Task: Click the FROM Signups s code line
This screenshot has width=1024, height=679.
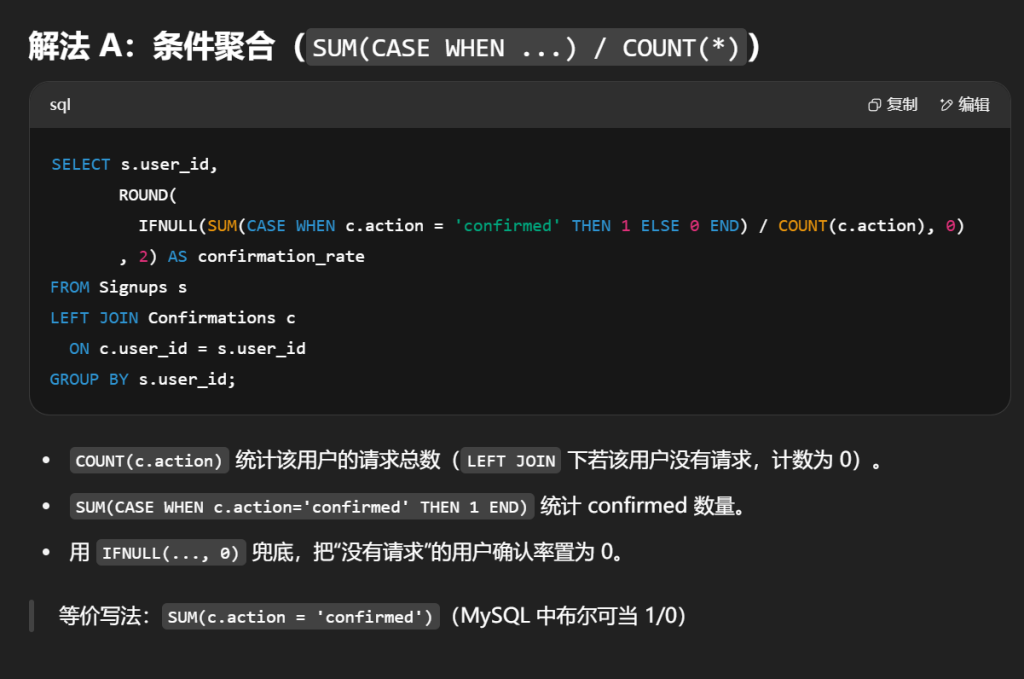Action: 118,287
